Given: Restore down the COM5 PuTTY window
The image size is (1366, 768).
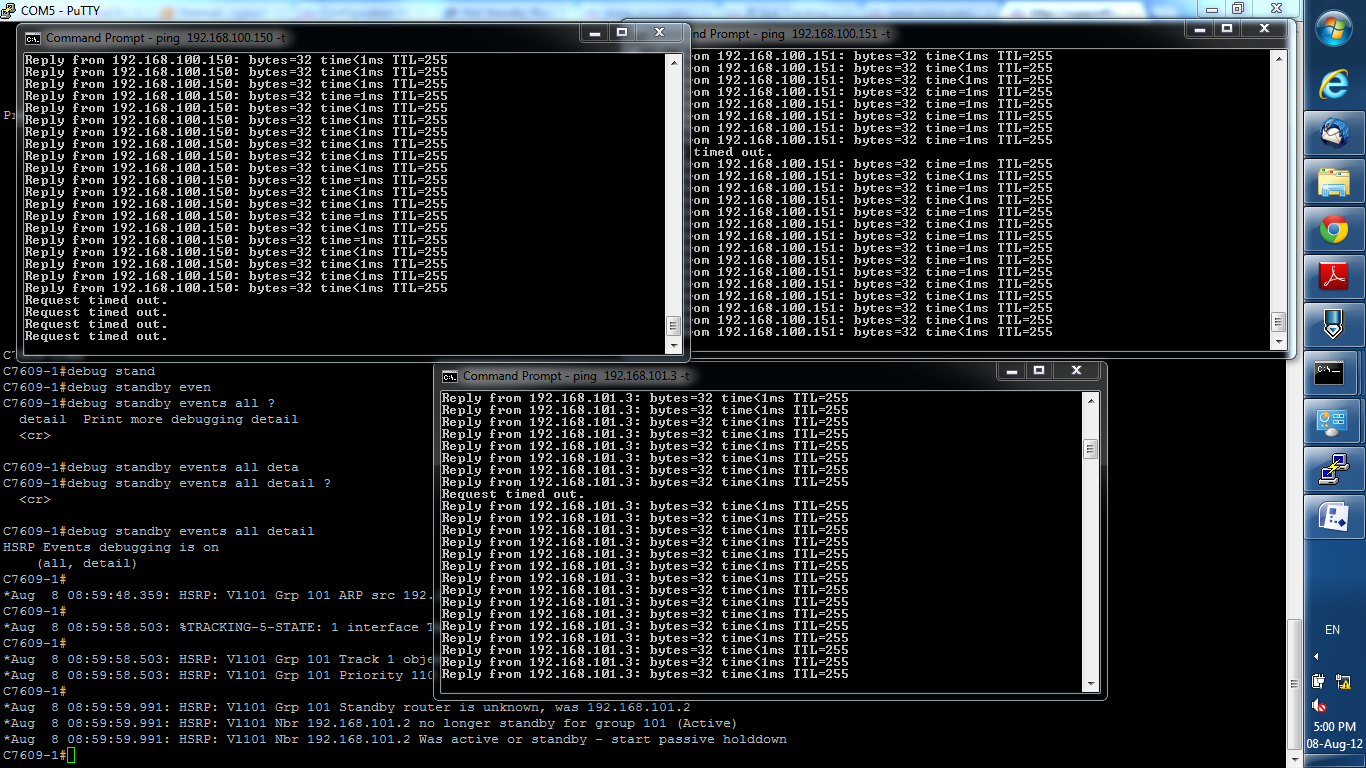Looking at the screenshot, I should pyautogui.click(x=1237, y=8).
